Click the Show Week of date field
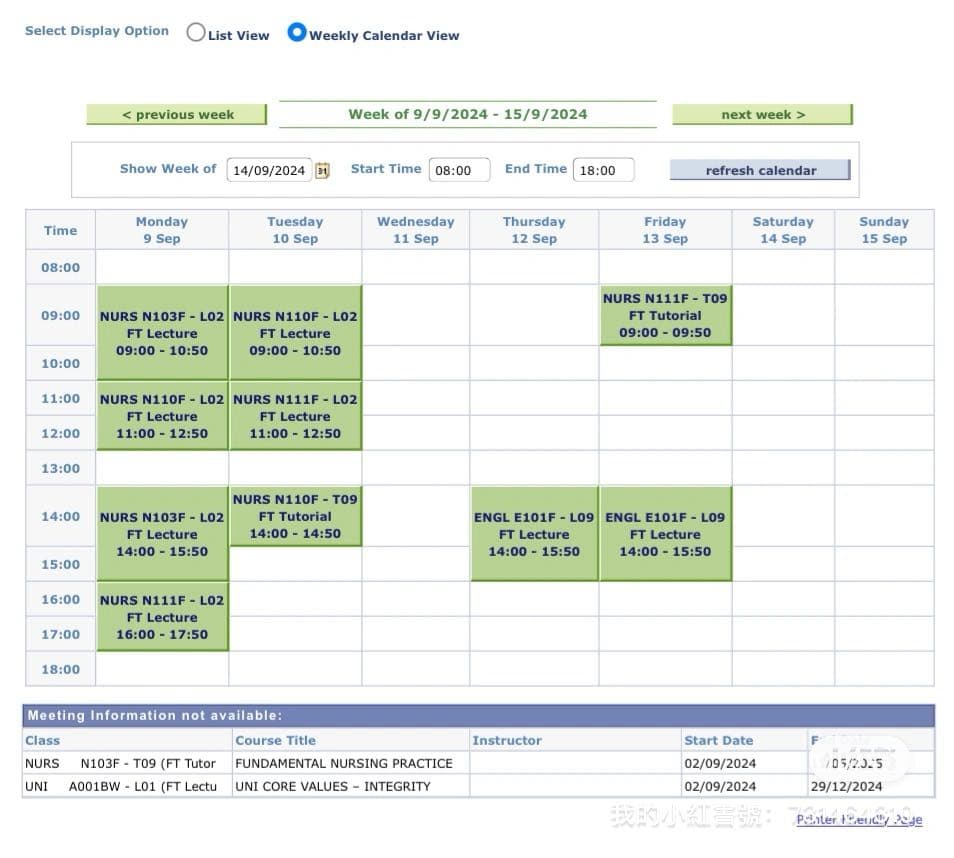 pos(268,170)
